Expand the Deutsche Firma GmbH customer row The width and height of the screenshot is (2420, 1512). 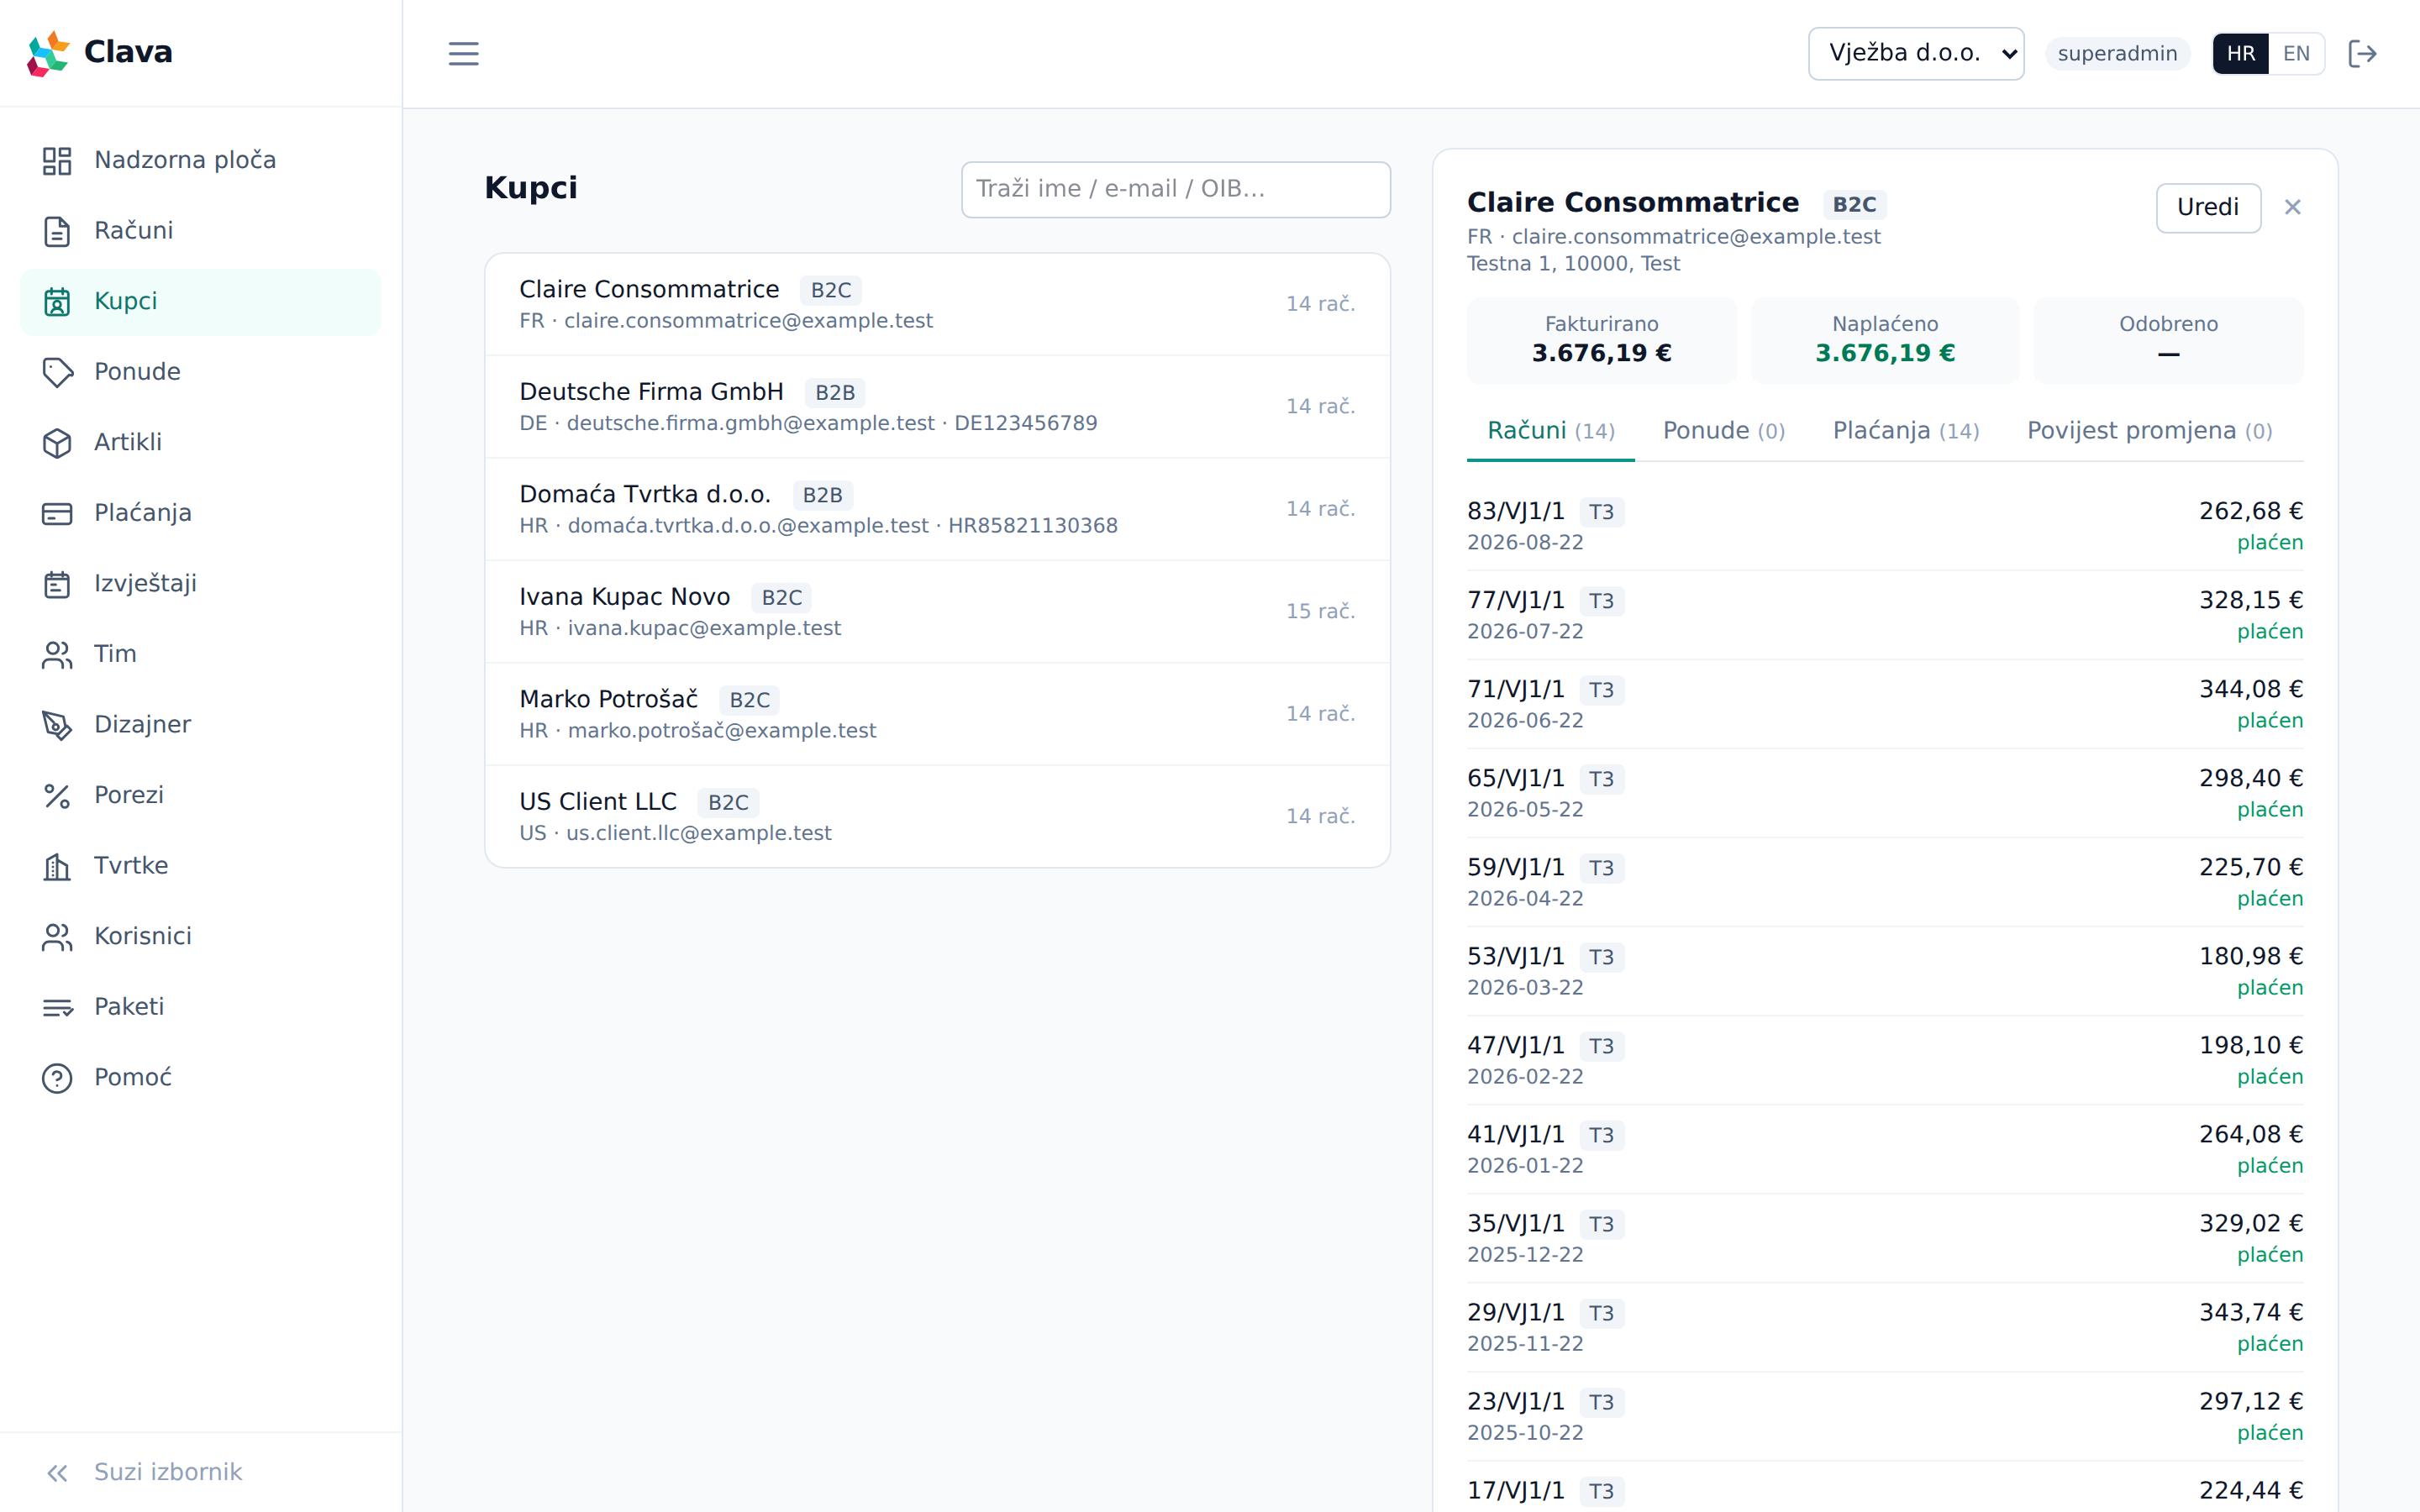[x=937, y=407]
